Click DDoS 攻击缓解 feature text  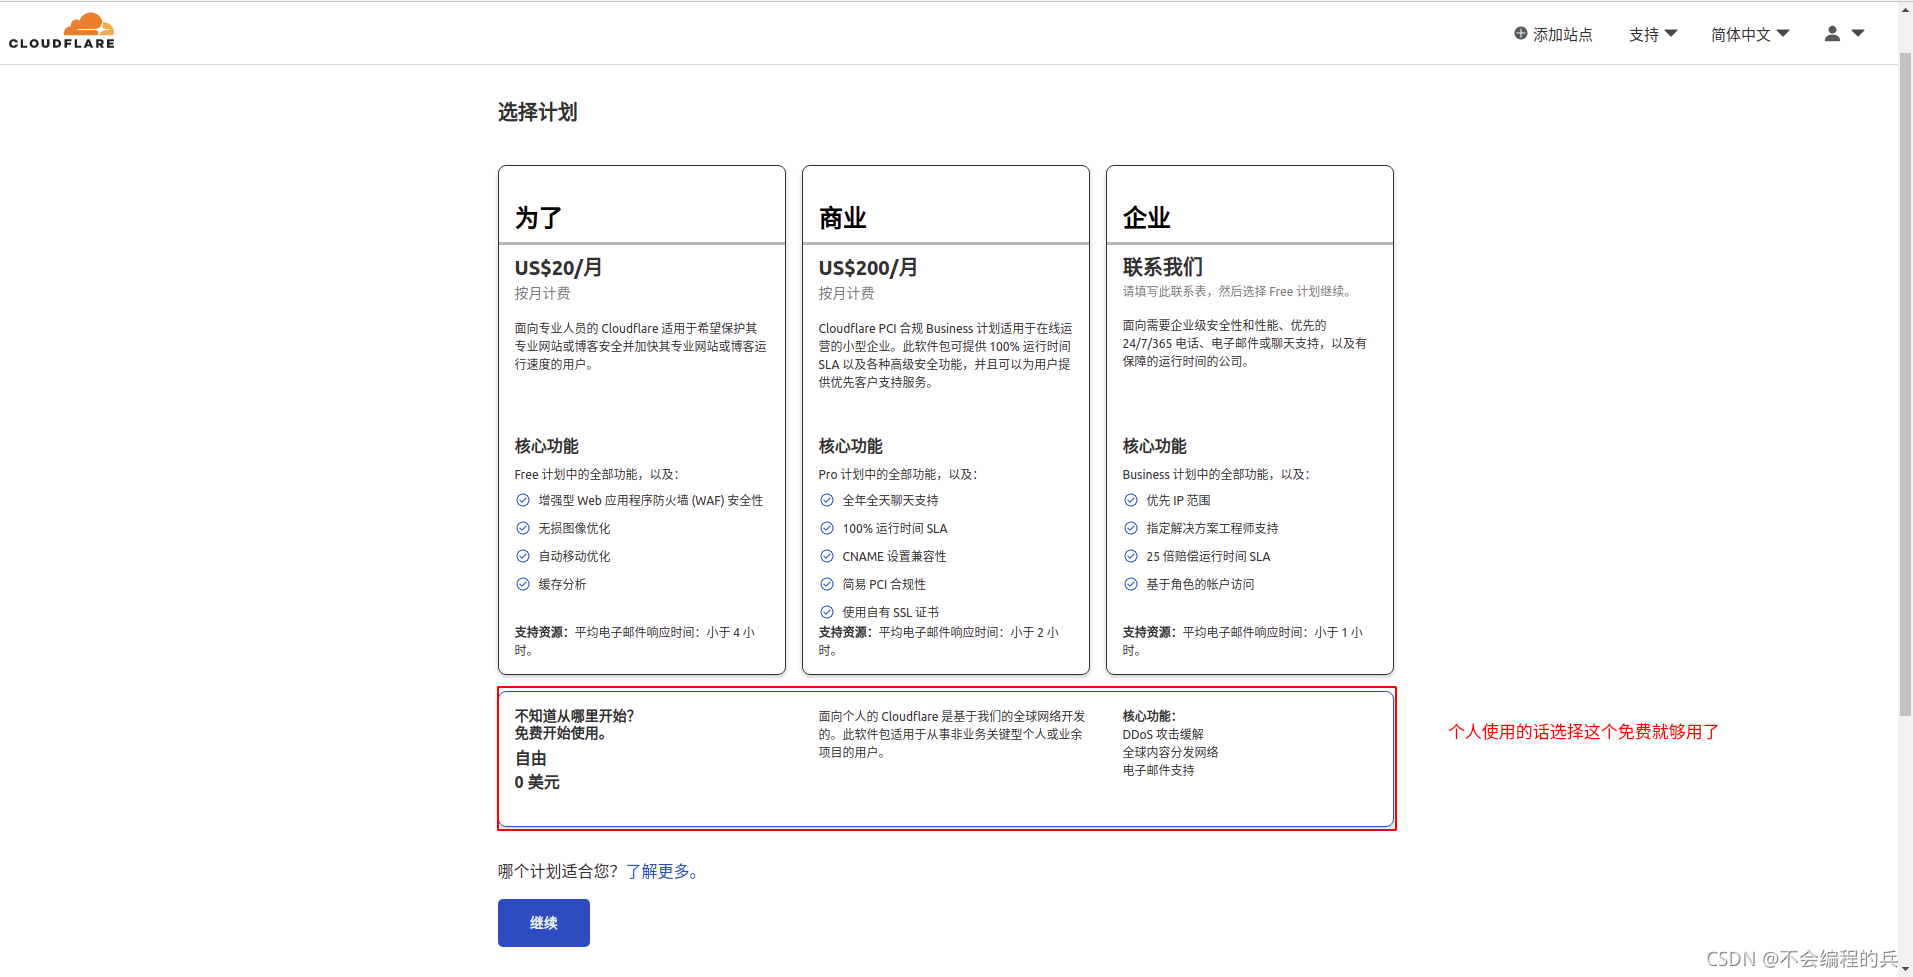point(1163,734)
